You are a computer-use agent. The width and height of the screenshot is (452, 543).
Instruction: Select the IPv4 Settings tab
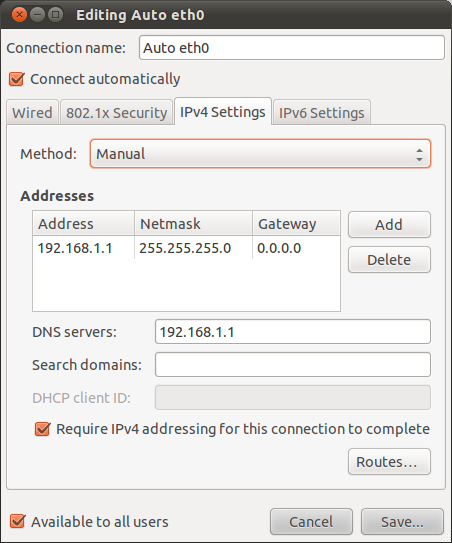coord(223,112)
